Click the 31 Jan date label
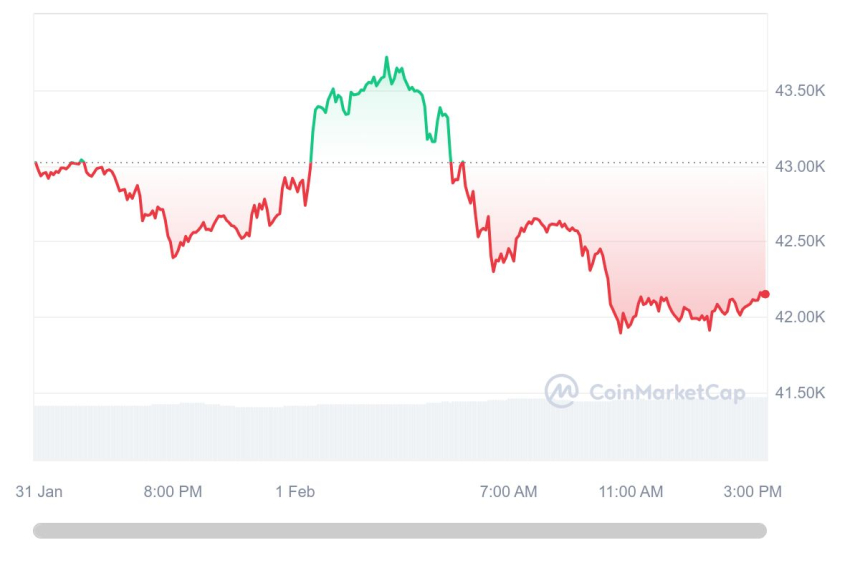The width and height of the screenshot is (860, 573). pyautogui.click(x=39, y=491)
